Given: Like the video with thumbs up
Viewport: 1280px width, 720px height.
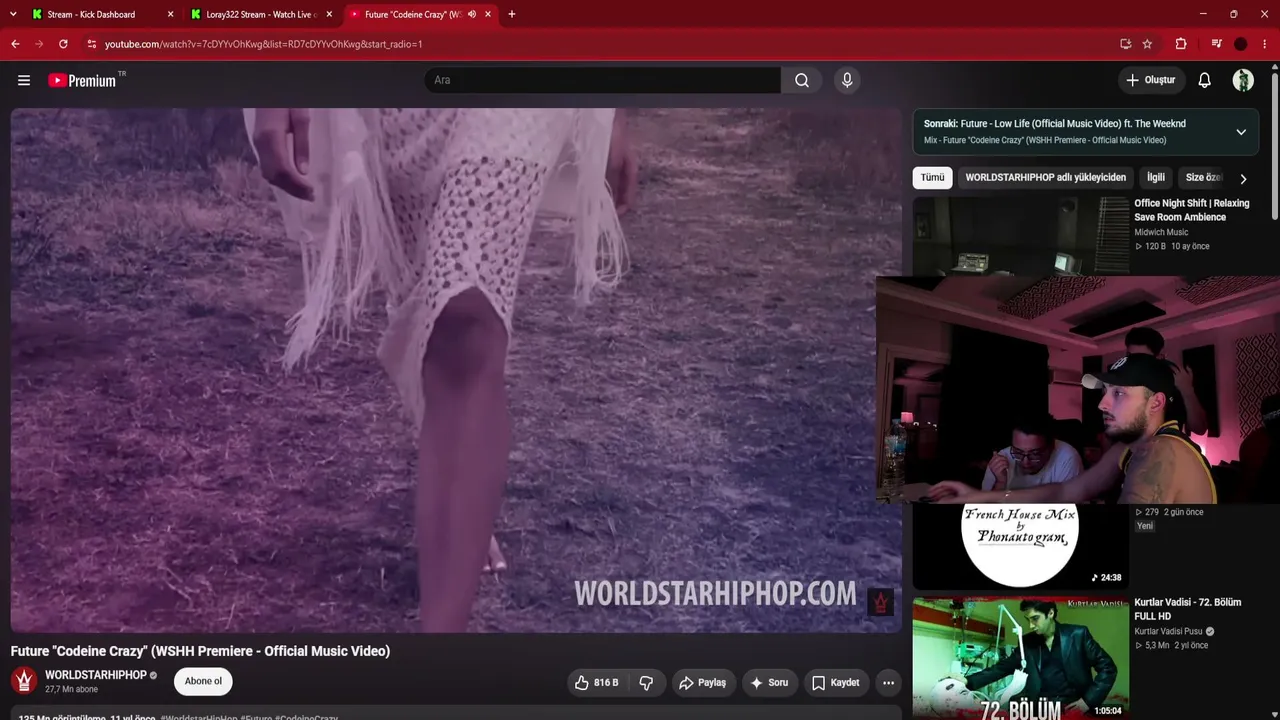Looking at the screenshot, I should click(596, 683).
